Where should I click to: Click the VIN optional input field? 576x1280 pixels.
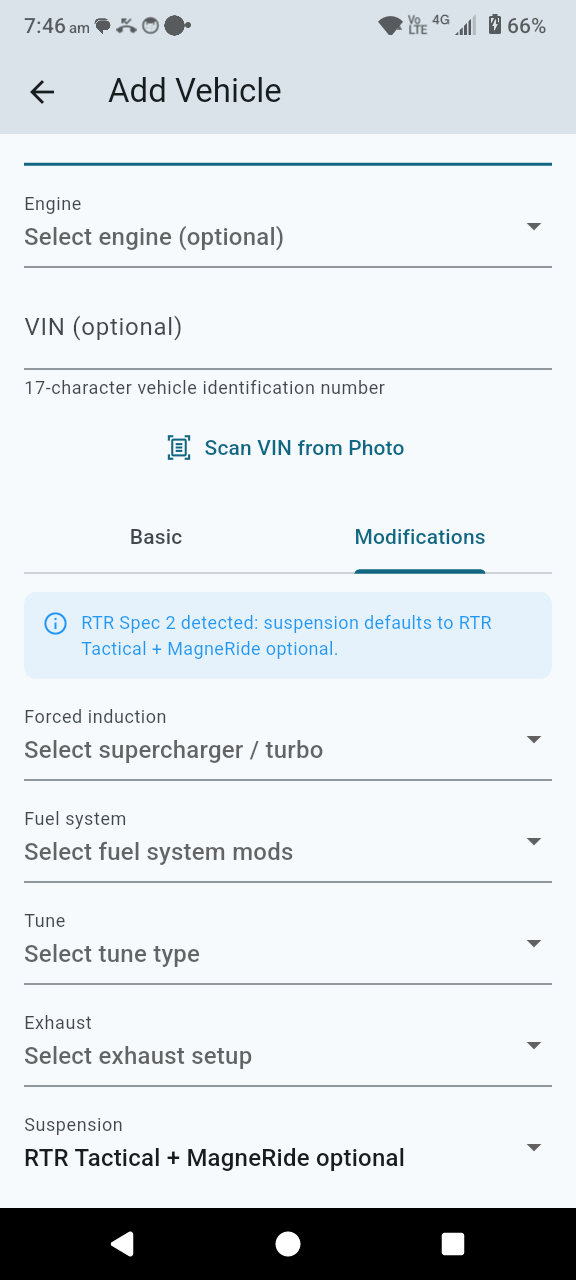click(287, 327)
